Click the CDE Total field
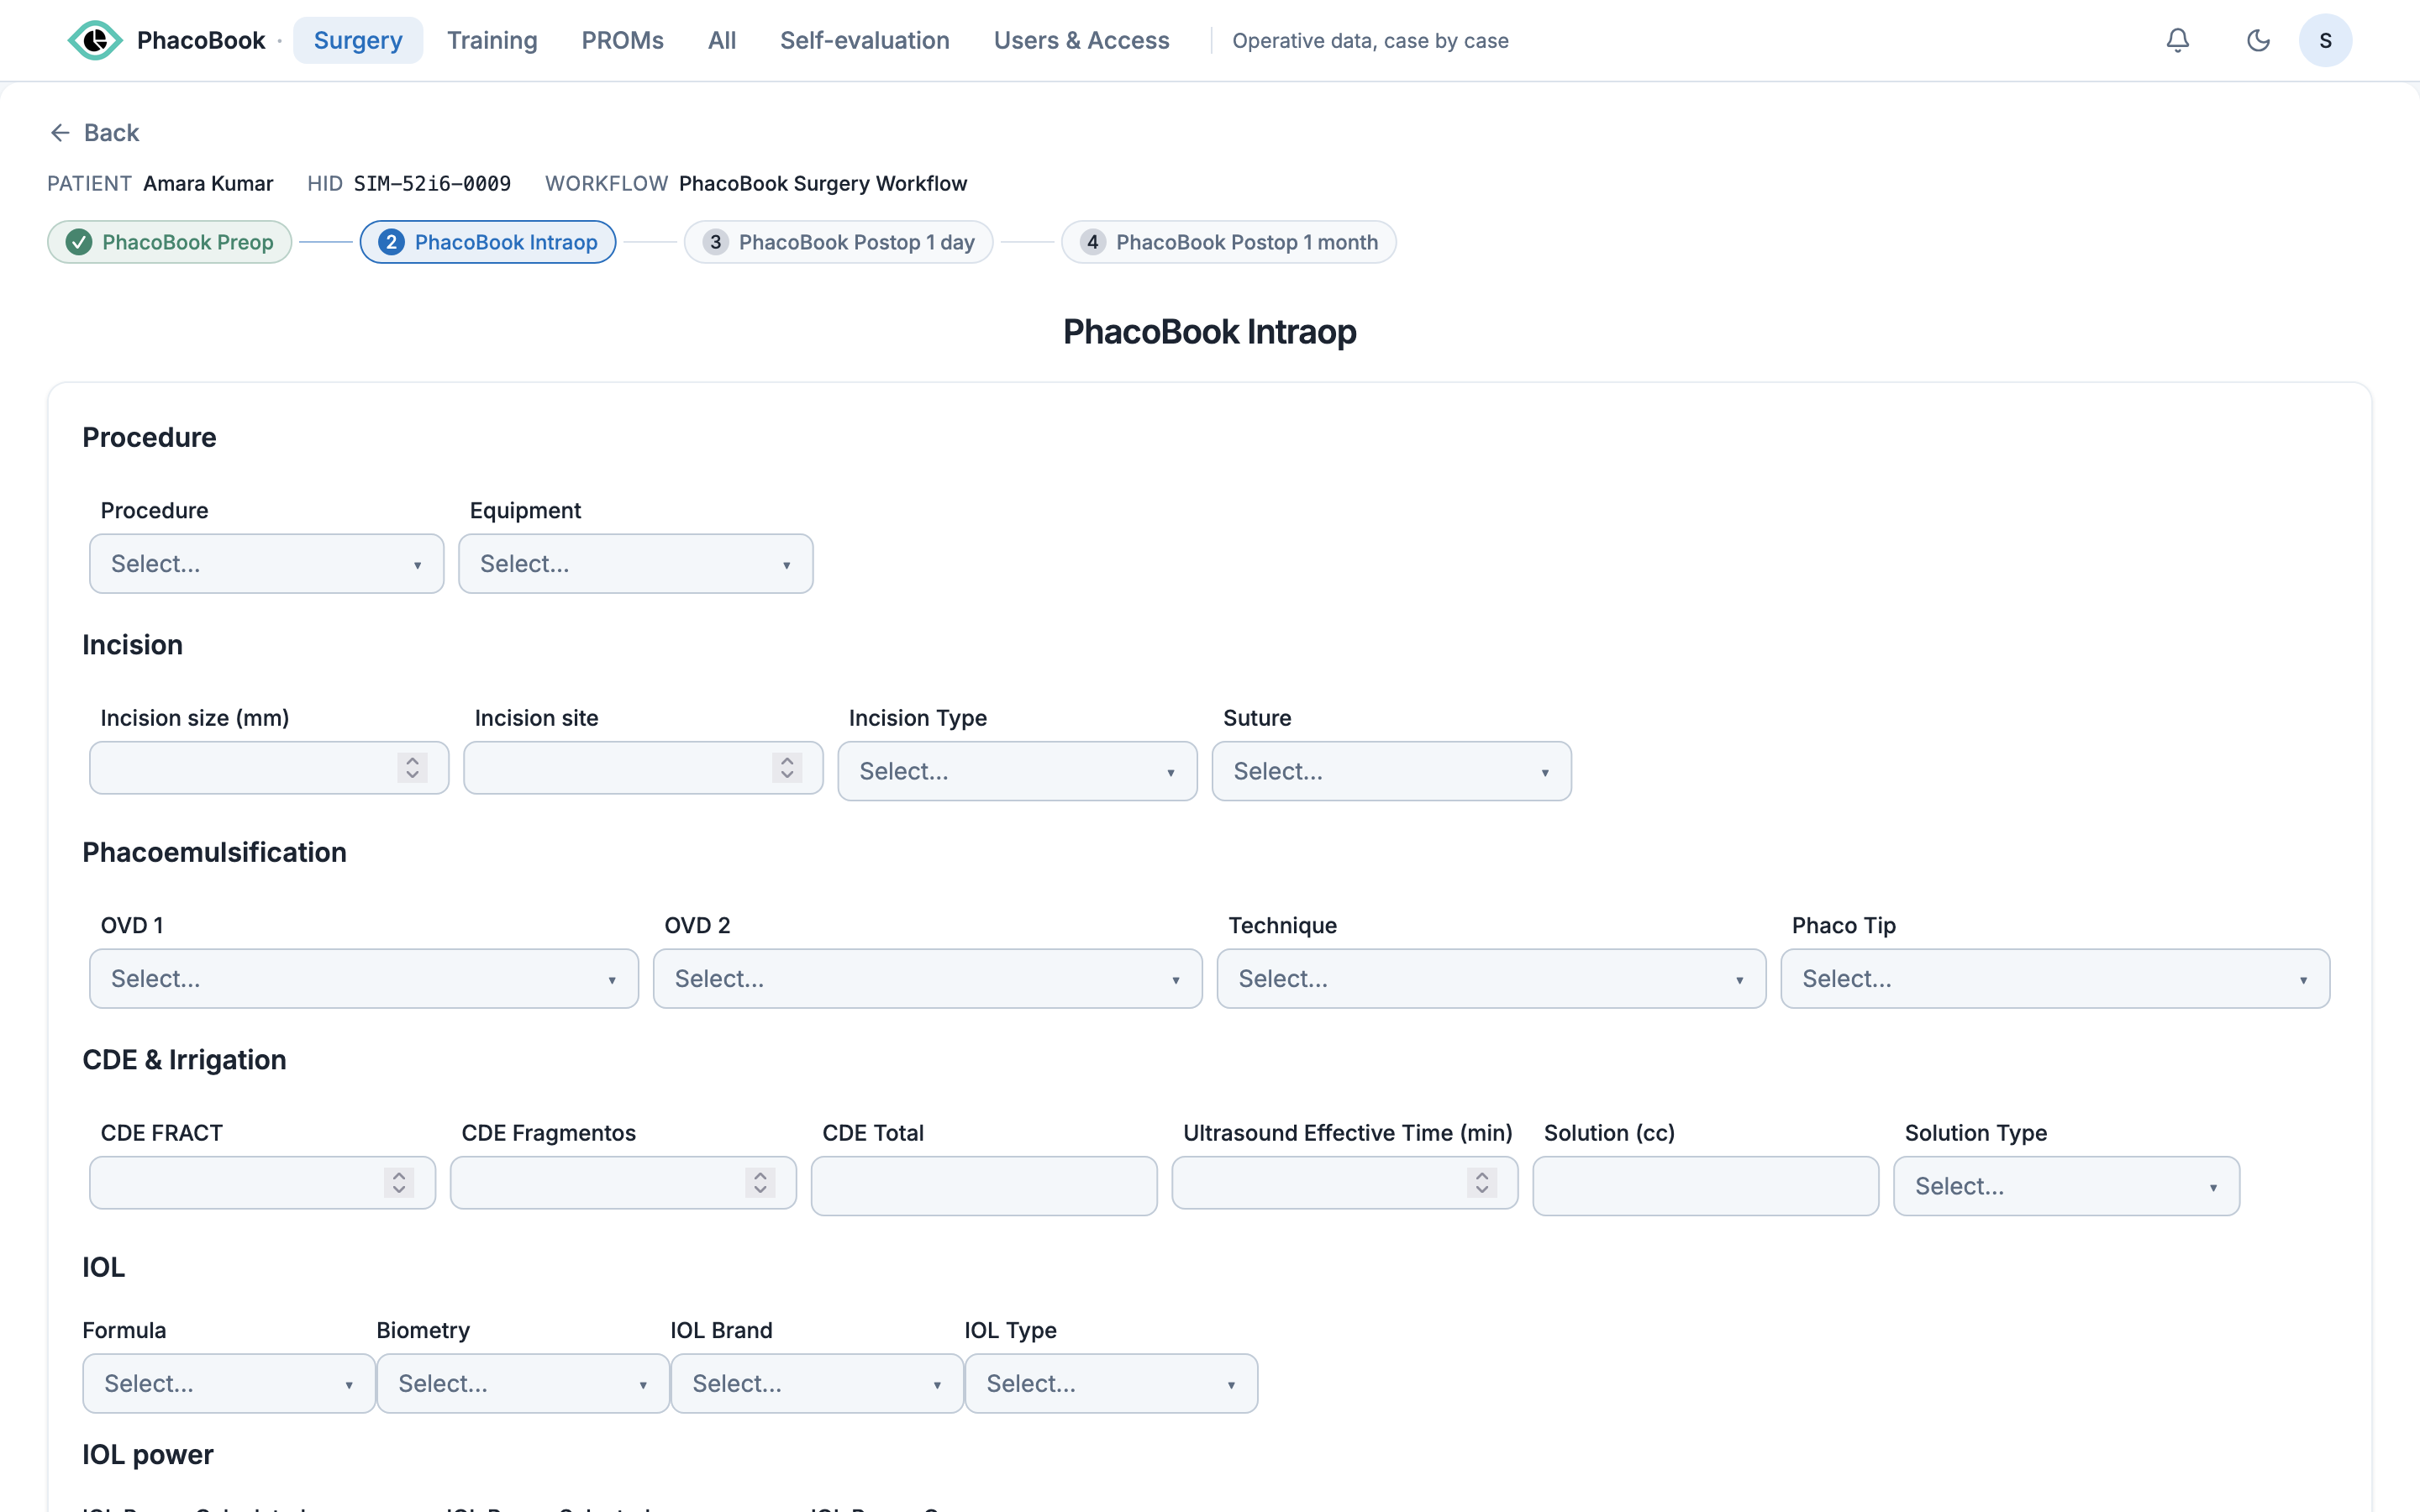Screen dimensions: 2420x1512 pyautogui.click(x=984, y=1186)
